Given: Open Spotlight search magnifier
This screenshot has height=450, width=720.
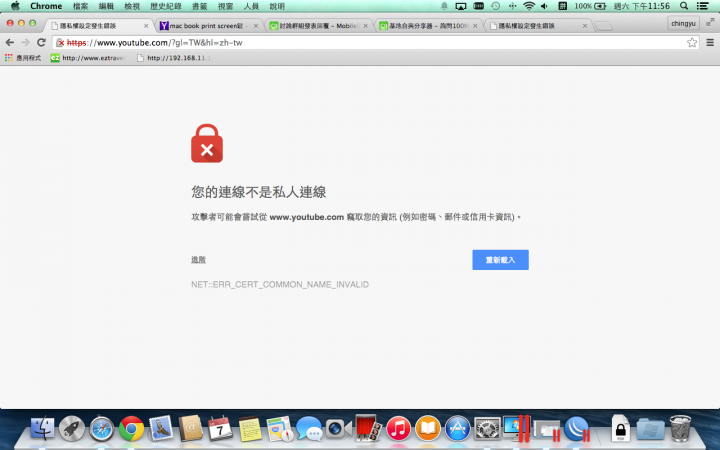Looking at the screenshot, I should pyautogui.click(x=684, y=6).
